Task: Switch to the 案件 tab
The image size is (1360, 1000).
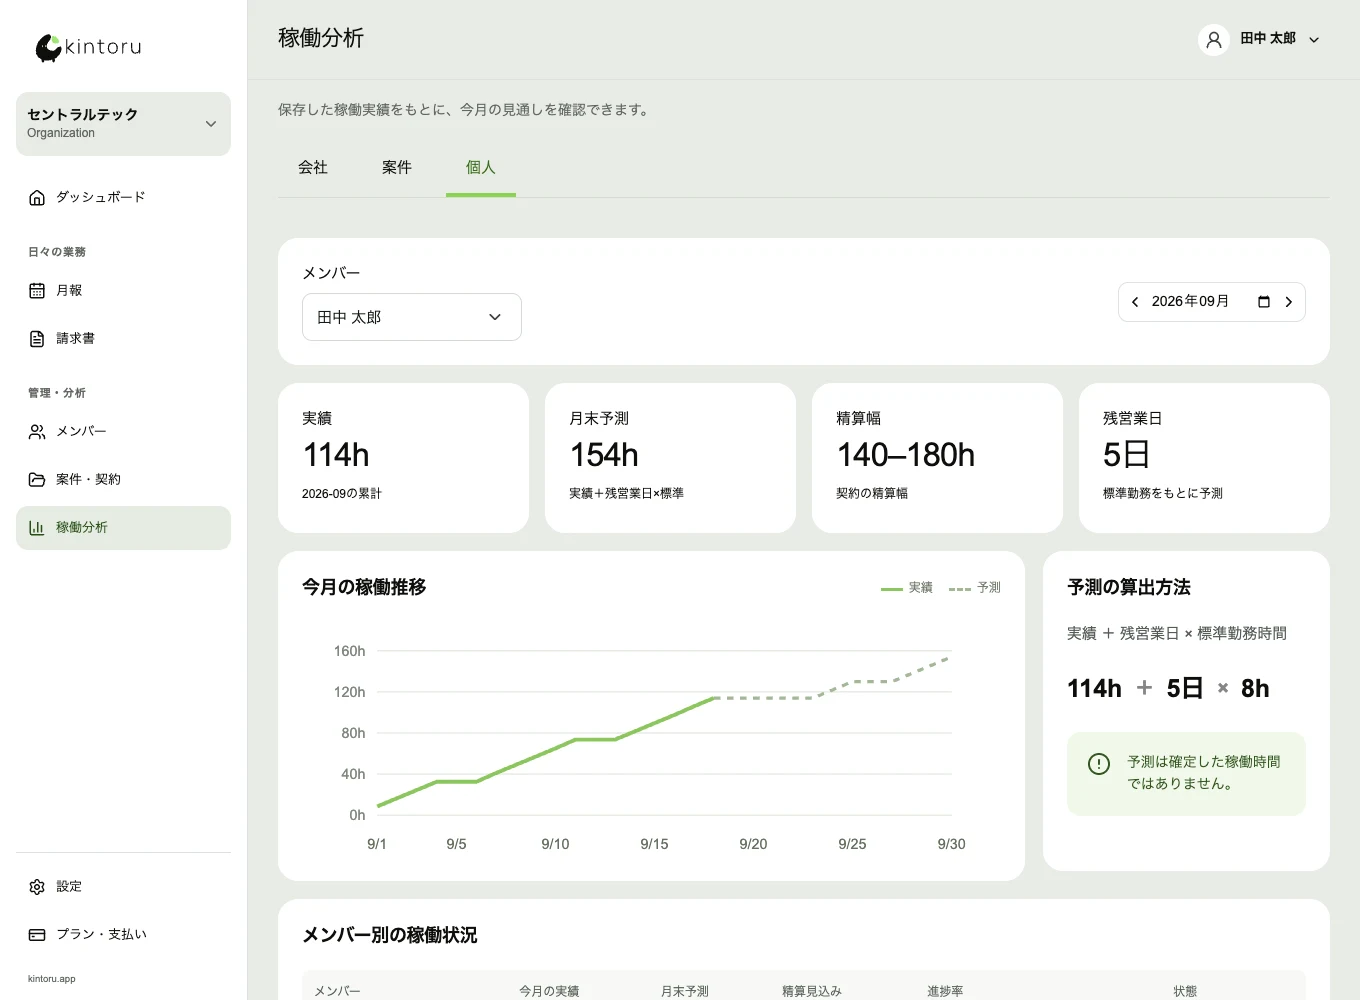Action: (x=397, y=167)
